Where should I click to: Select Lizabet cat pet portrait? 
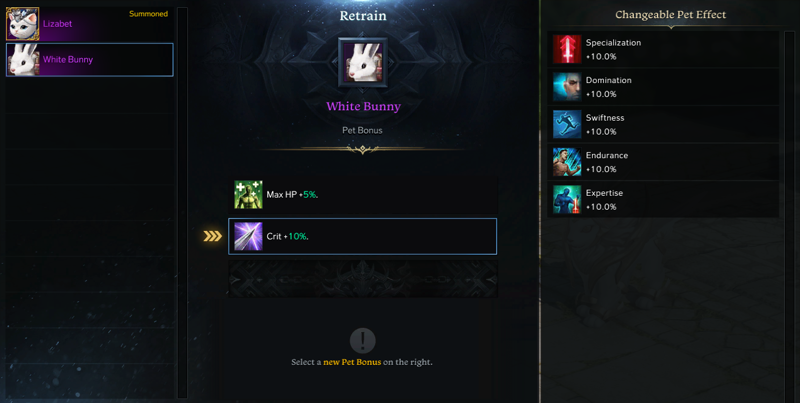pos(22,23)
